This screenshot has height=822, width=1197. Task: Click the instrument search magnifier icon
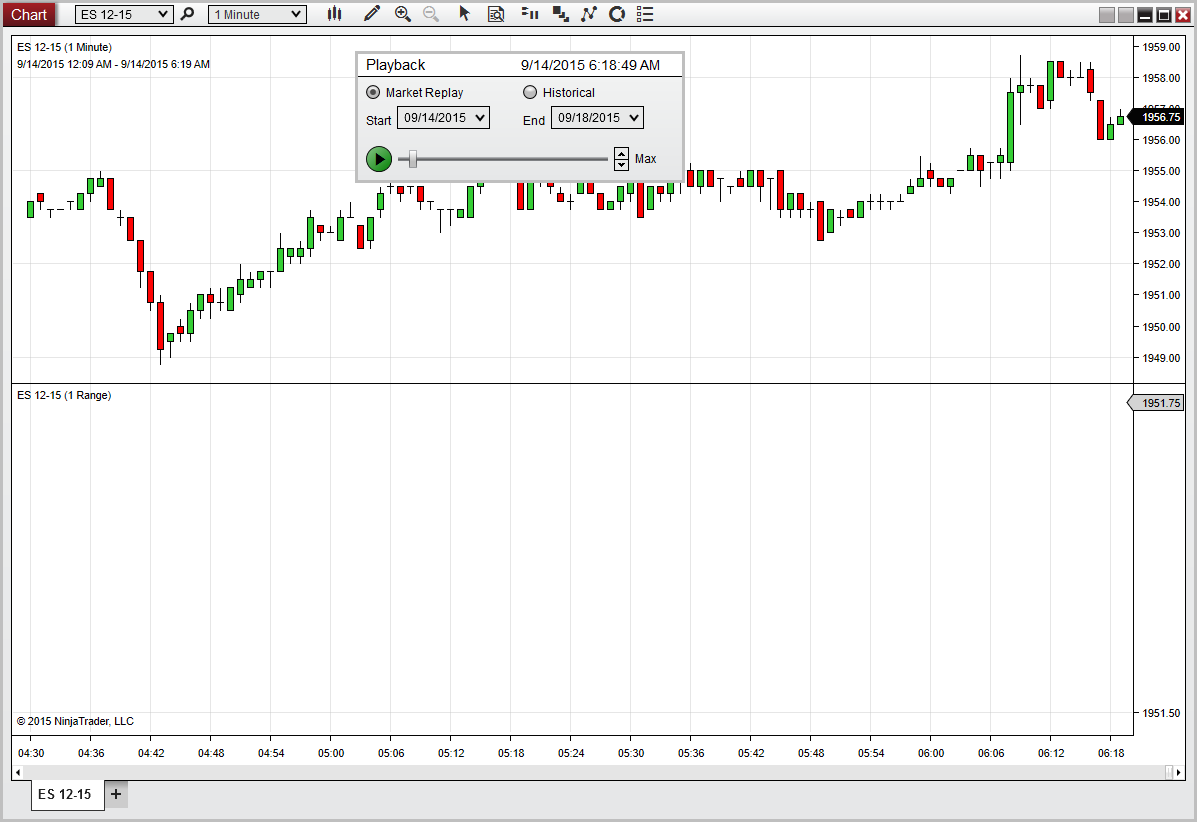pos(187,14)
